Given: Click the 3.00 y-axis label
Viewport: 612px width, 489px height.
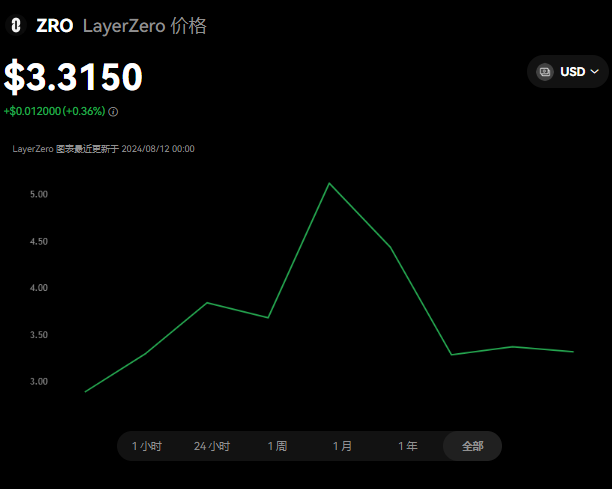Looking at the screenshot, I should tap(39, 382).
